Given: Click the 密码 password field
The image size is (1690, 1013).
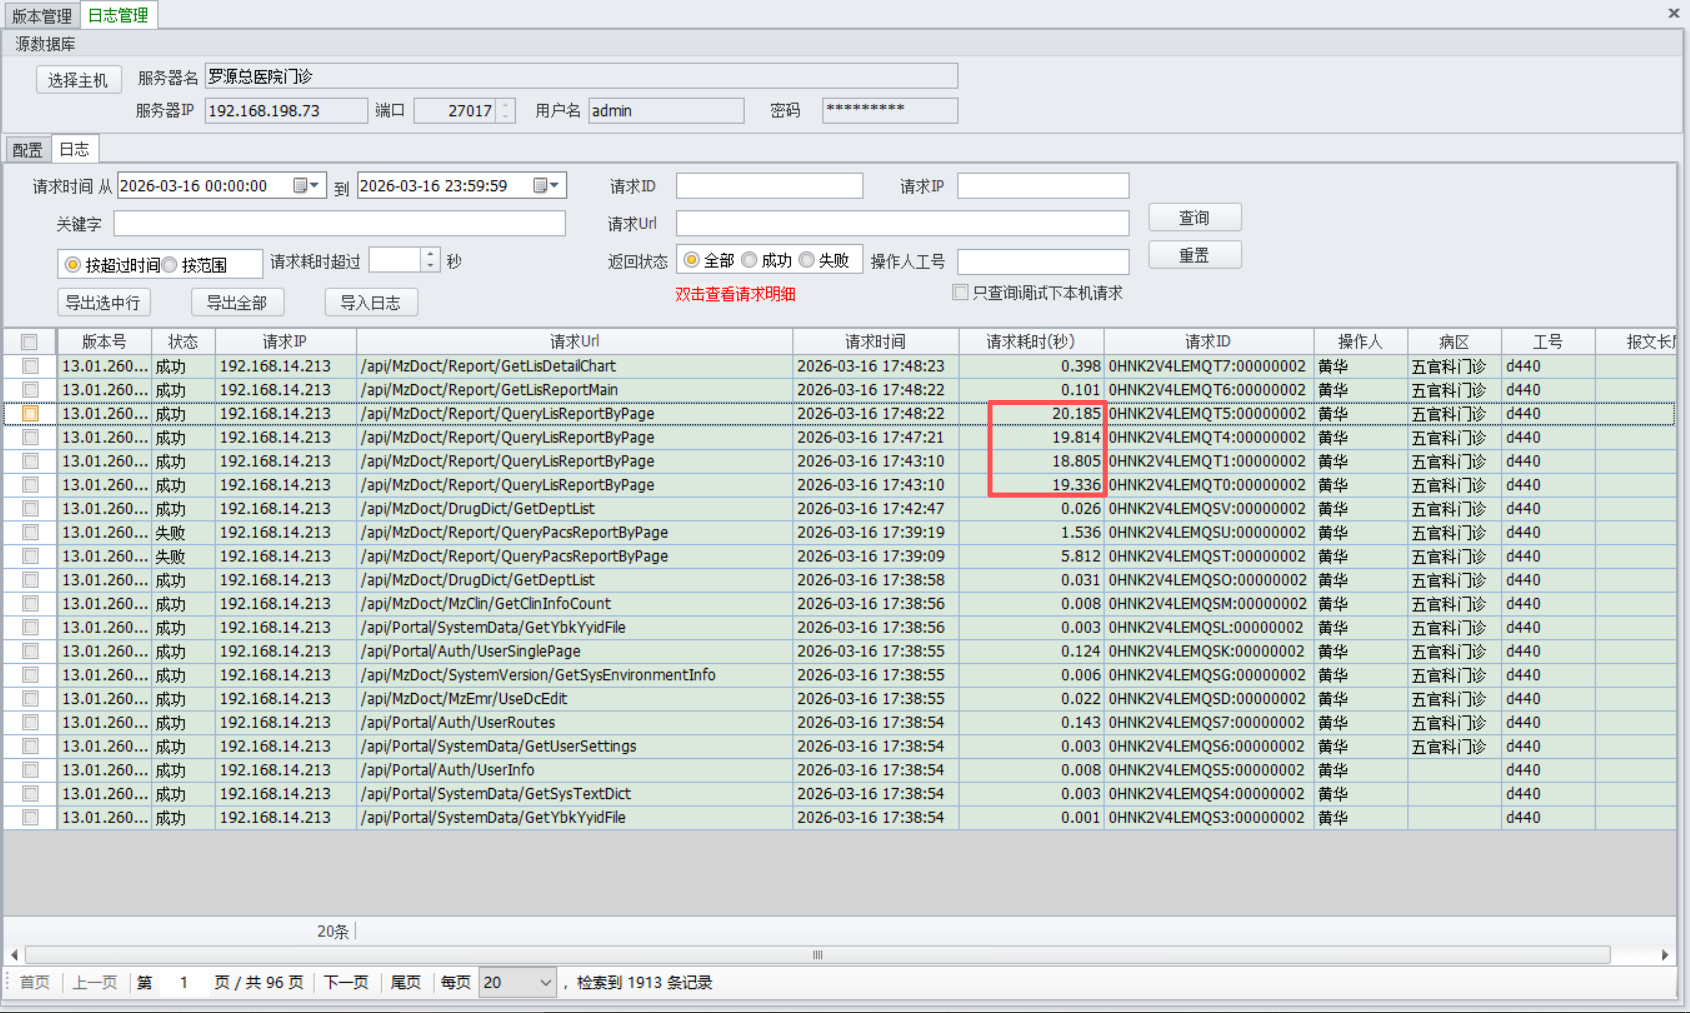Looking at the screenshot, I should 890,111.
